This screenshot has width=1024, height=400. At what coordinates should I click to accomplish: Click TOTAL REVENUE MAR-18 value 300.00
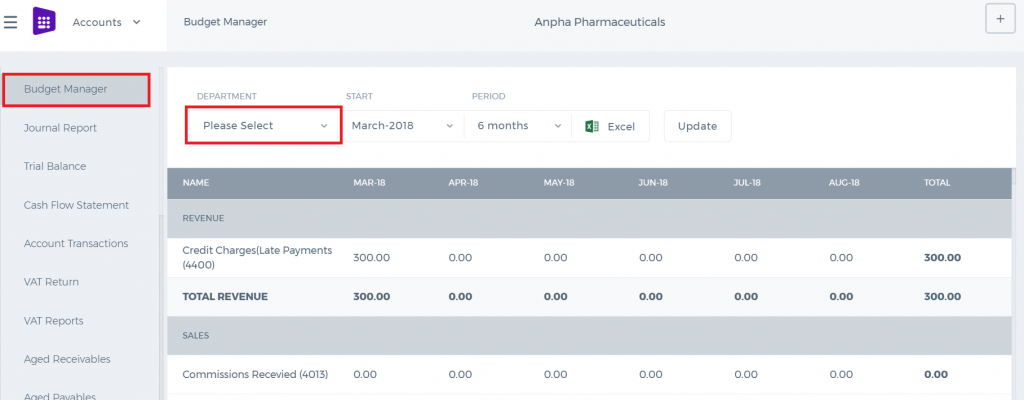click(x=372, y=297)
